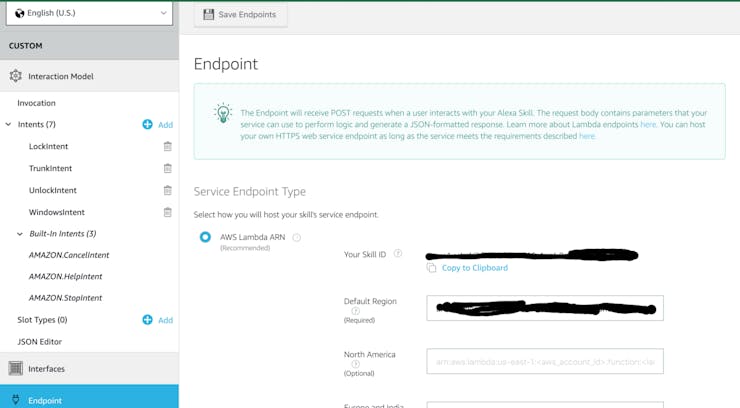Image resolution: width=740 pixels, height=408 pixels.
Task: Click the Default Region input field
Action: click(545, 308)
